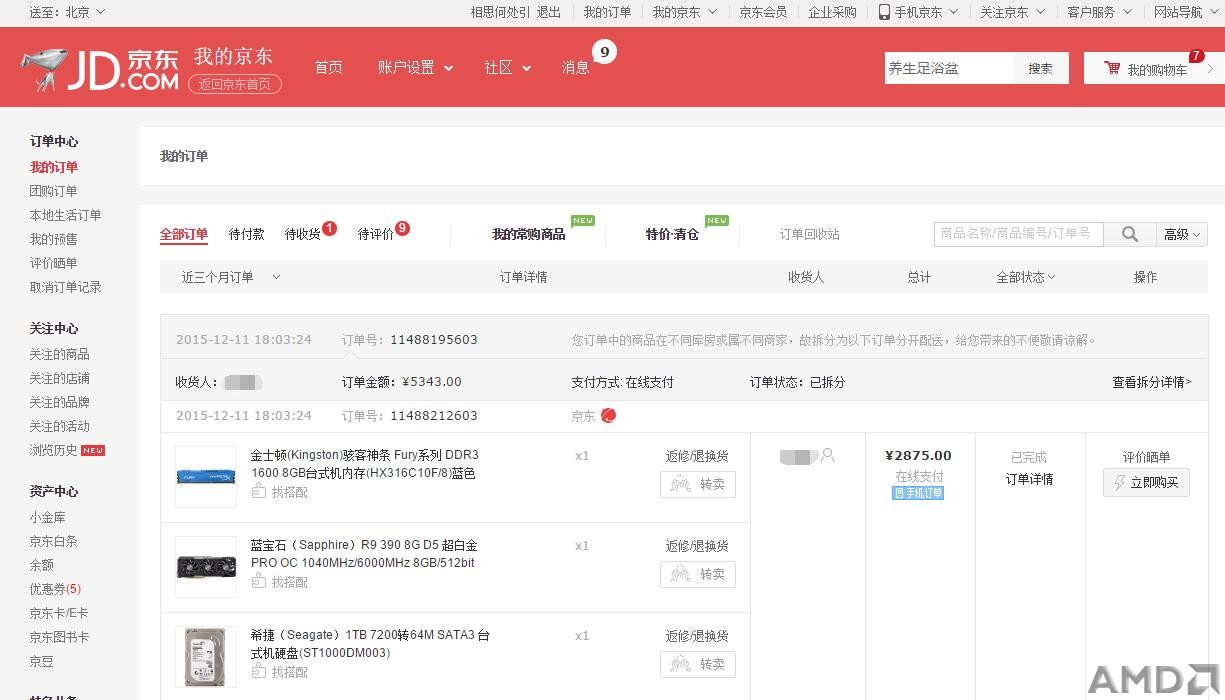The height and width of the screenshot is (700, 1225).
Task: Click 退出 to log out
Action: (549, 12)
